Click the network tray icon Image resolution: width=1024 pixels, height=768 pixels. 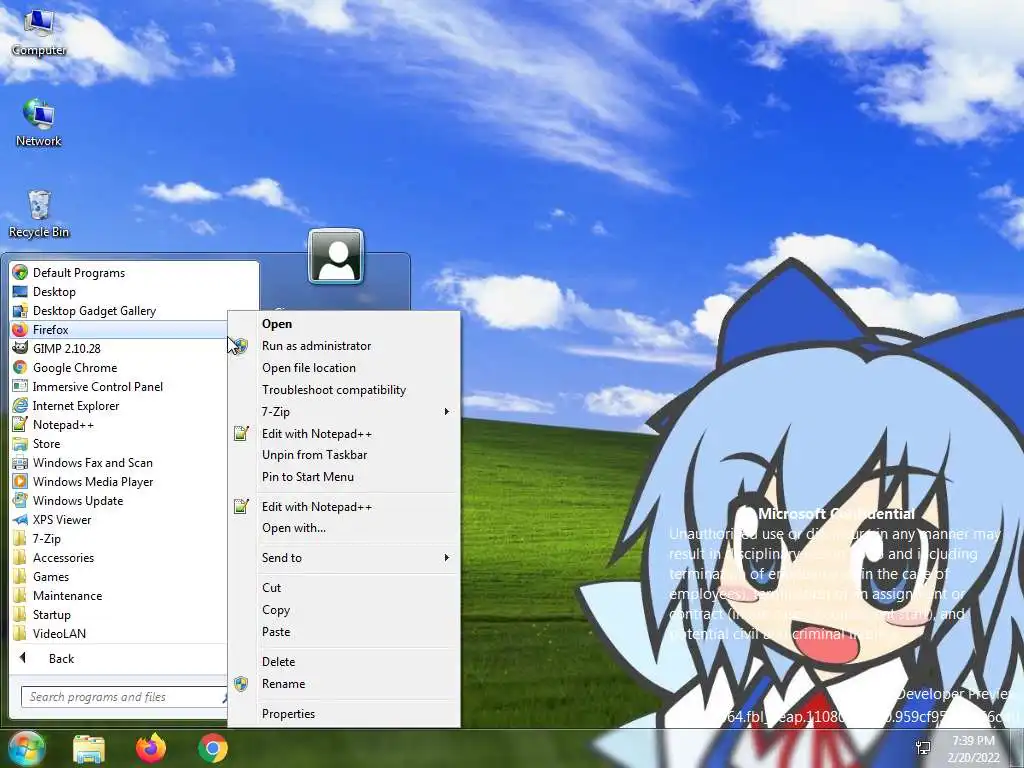(x=923, y=748)
